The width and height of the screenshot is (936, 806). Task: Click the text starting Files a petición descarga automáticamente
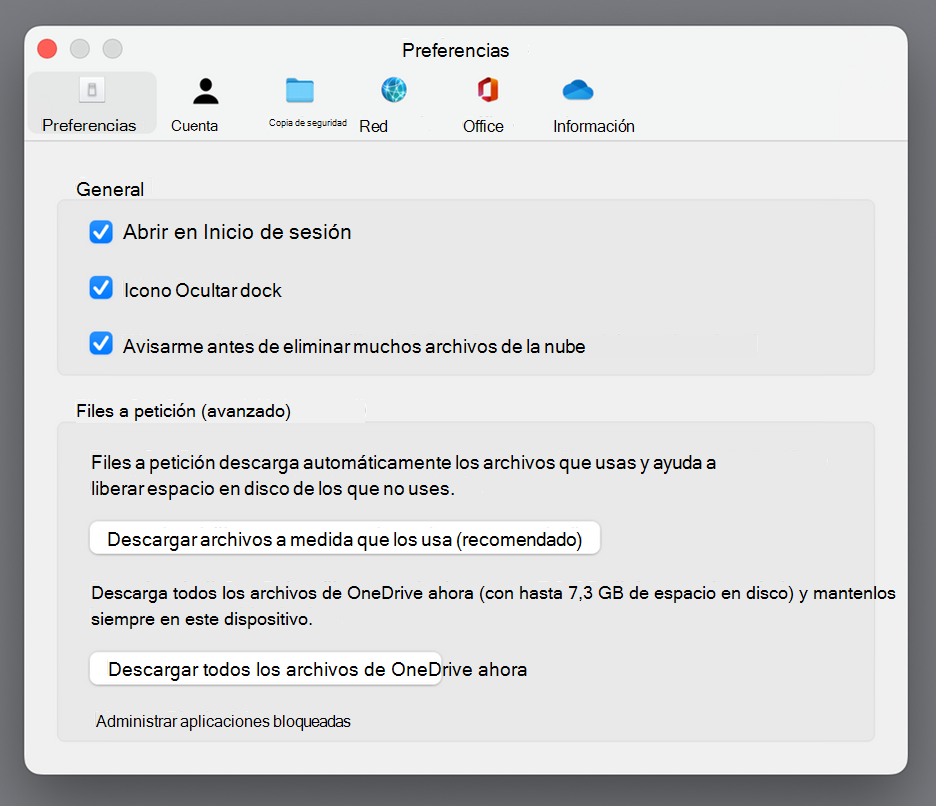click(404, 475)
